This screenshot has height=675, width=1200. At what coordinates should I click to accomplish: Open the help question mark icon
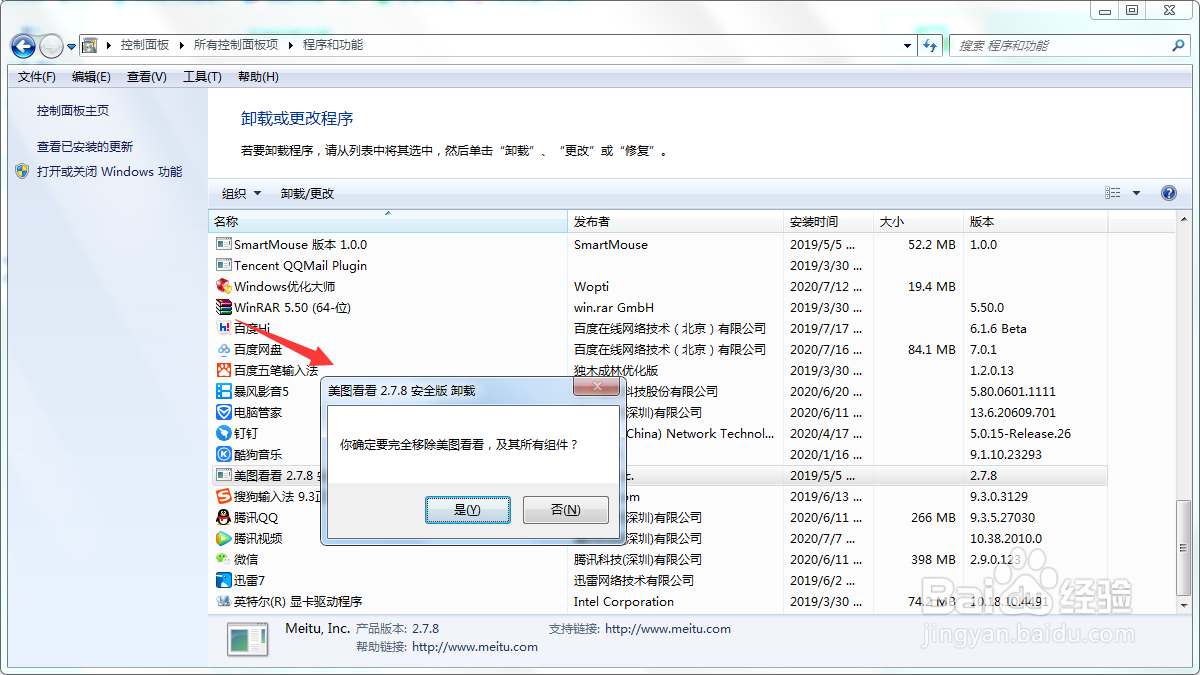click(1168, 193)
